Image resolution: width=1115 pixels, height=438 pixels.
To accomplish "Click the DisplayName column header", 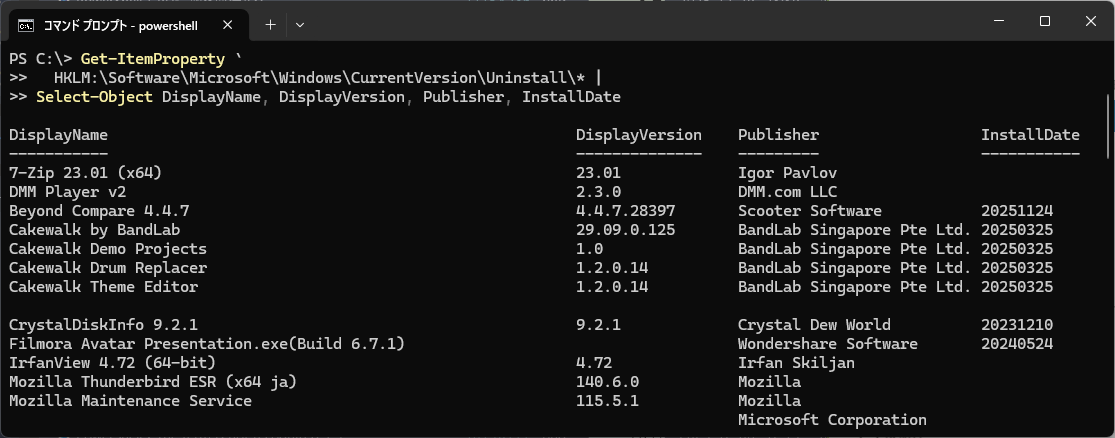I will (58, 135).
